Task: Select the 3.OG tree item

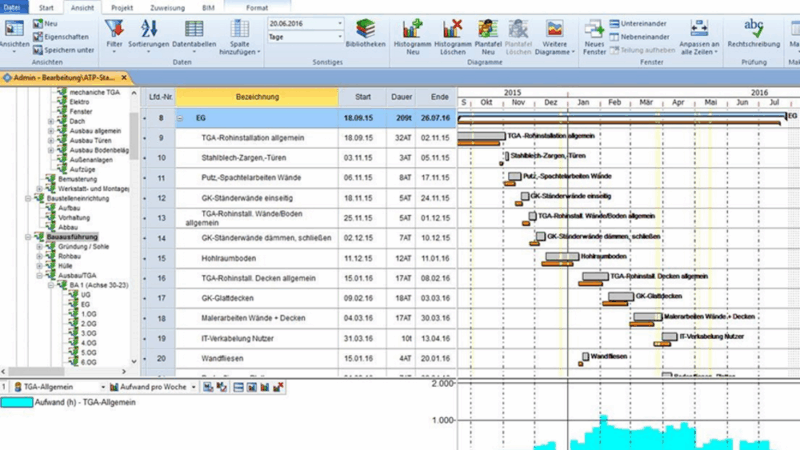Action: (x=88, y=333)
